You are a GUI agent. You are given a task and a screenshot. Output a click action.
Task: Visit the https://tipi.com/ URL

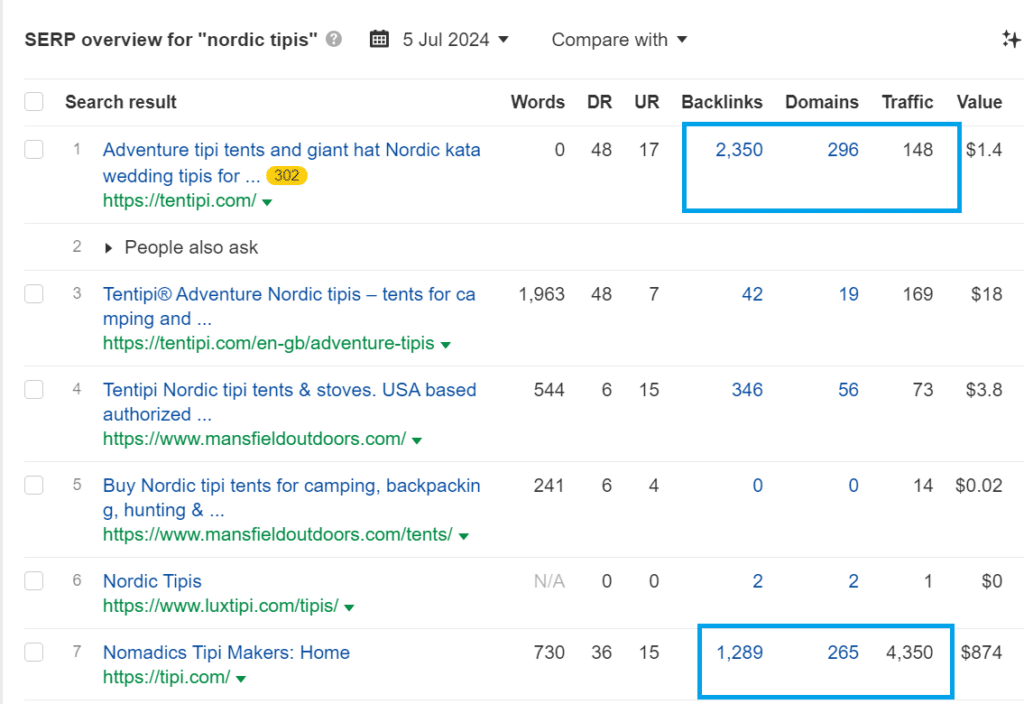click(167, 677)
